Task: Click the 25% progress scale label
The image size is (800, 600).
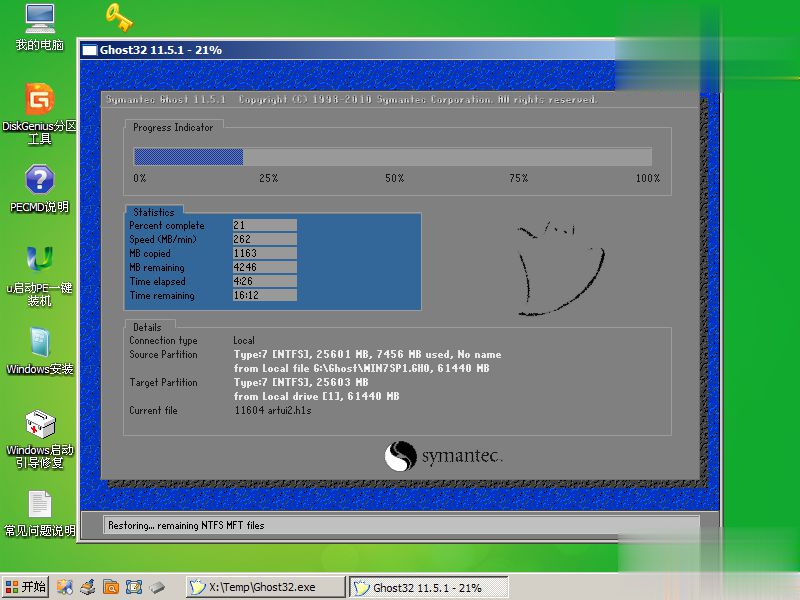Action: tap(268, 178)
